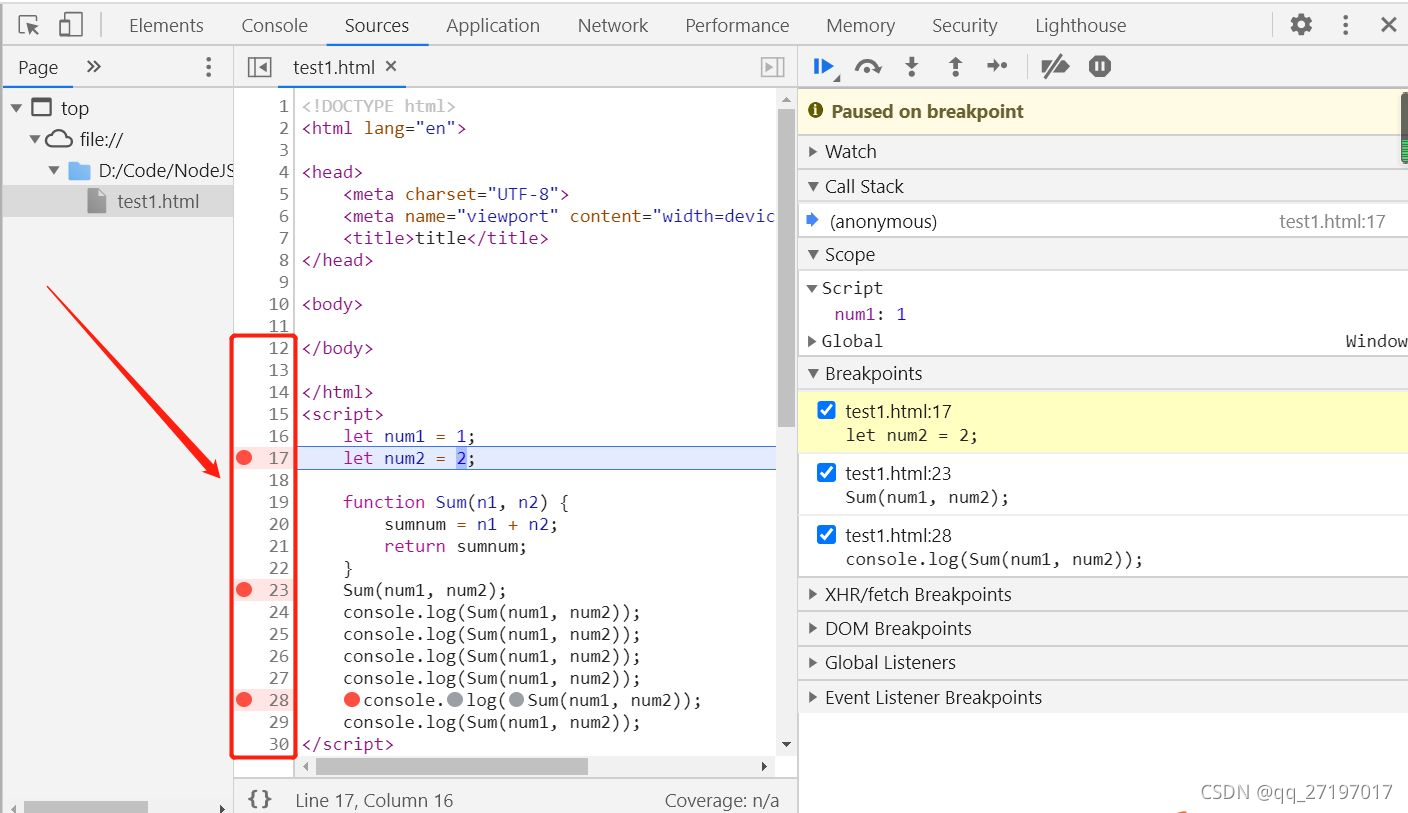Open DevTools settings gear

(1301, 25)
